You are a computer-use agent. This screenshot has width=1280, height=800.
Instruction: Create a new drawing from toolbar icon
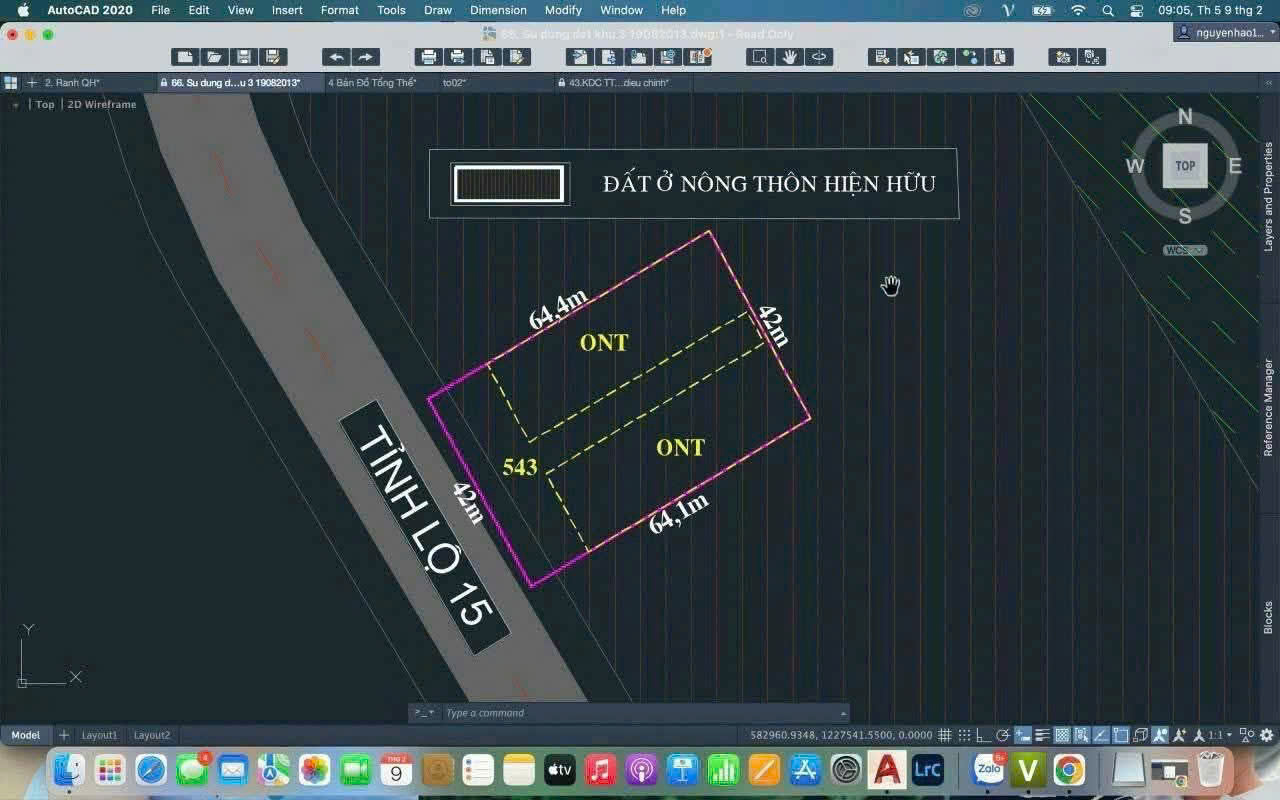(x=184, y=57)
